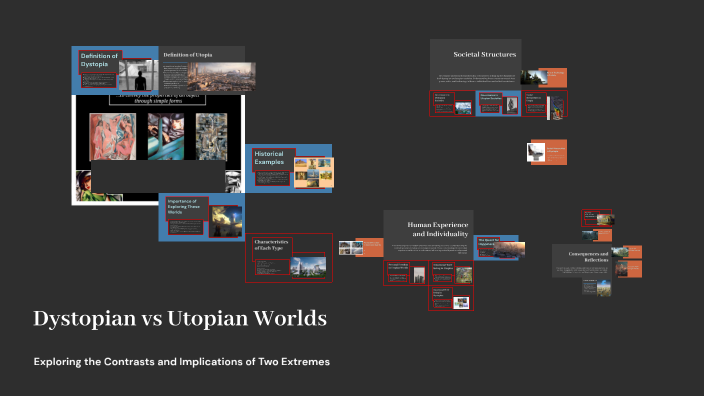Select the Definition of Utopia heading
This screenshot has height=396, width=704.
click(x=188, y=55)
